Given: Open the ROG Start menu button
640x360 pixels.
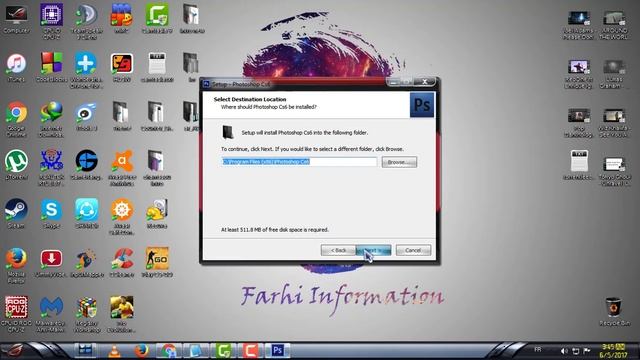Looking at the screenshot, I should pos(15,351).
